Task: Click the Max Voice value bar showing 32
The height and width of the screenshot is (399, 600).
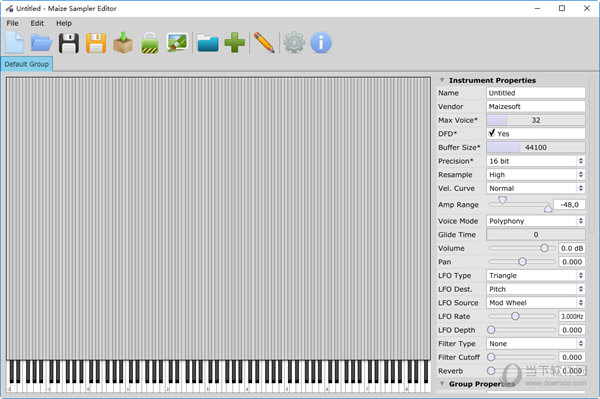Action: (x=536, y=120)
